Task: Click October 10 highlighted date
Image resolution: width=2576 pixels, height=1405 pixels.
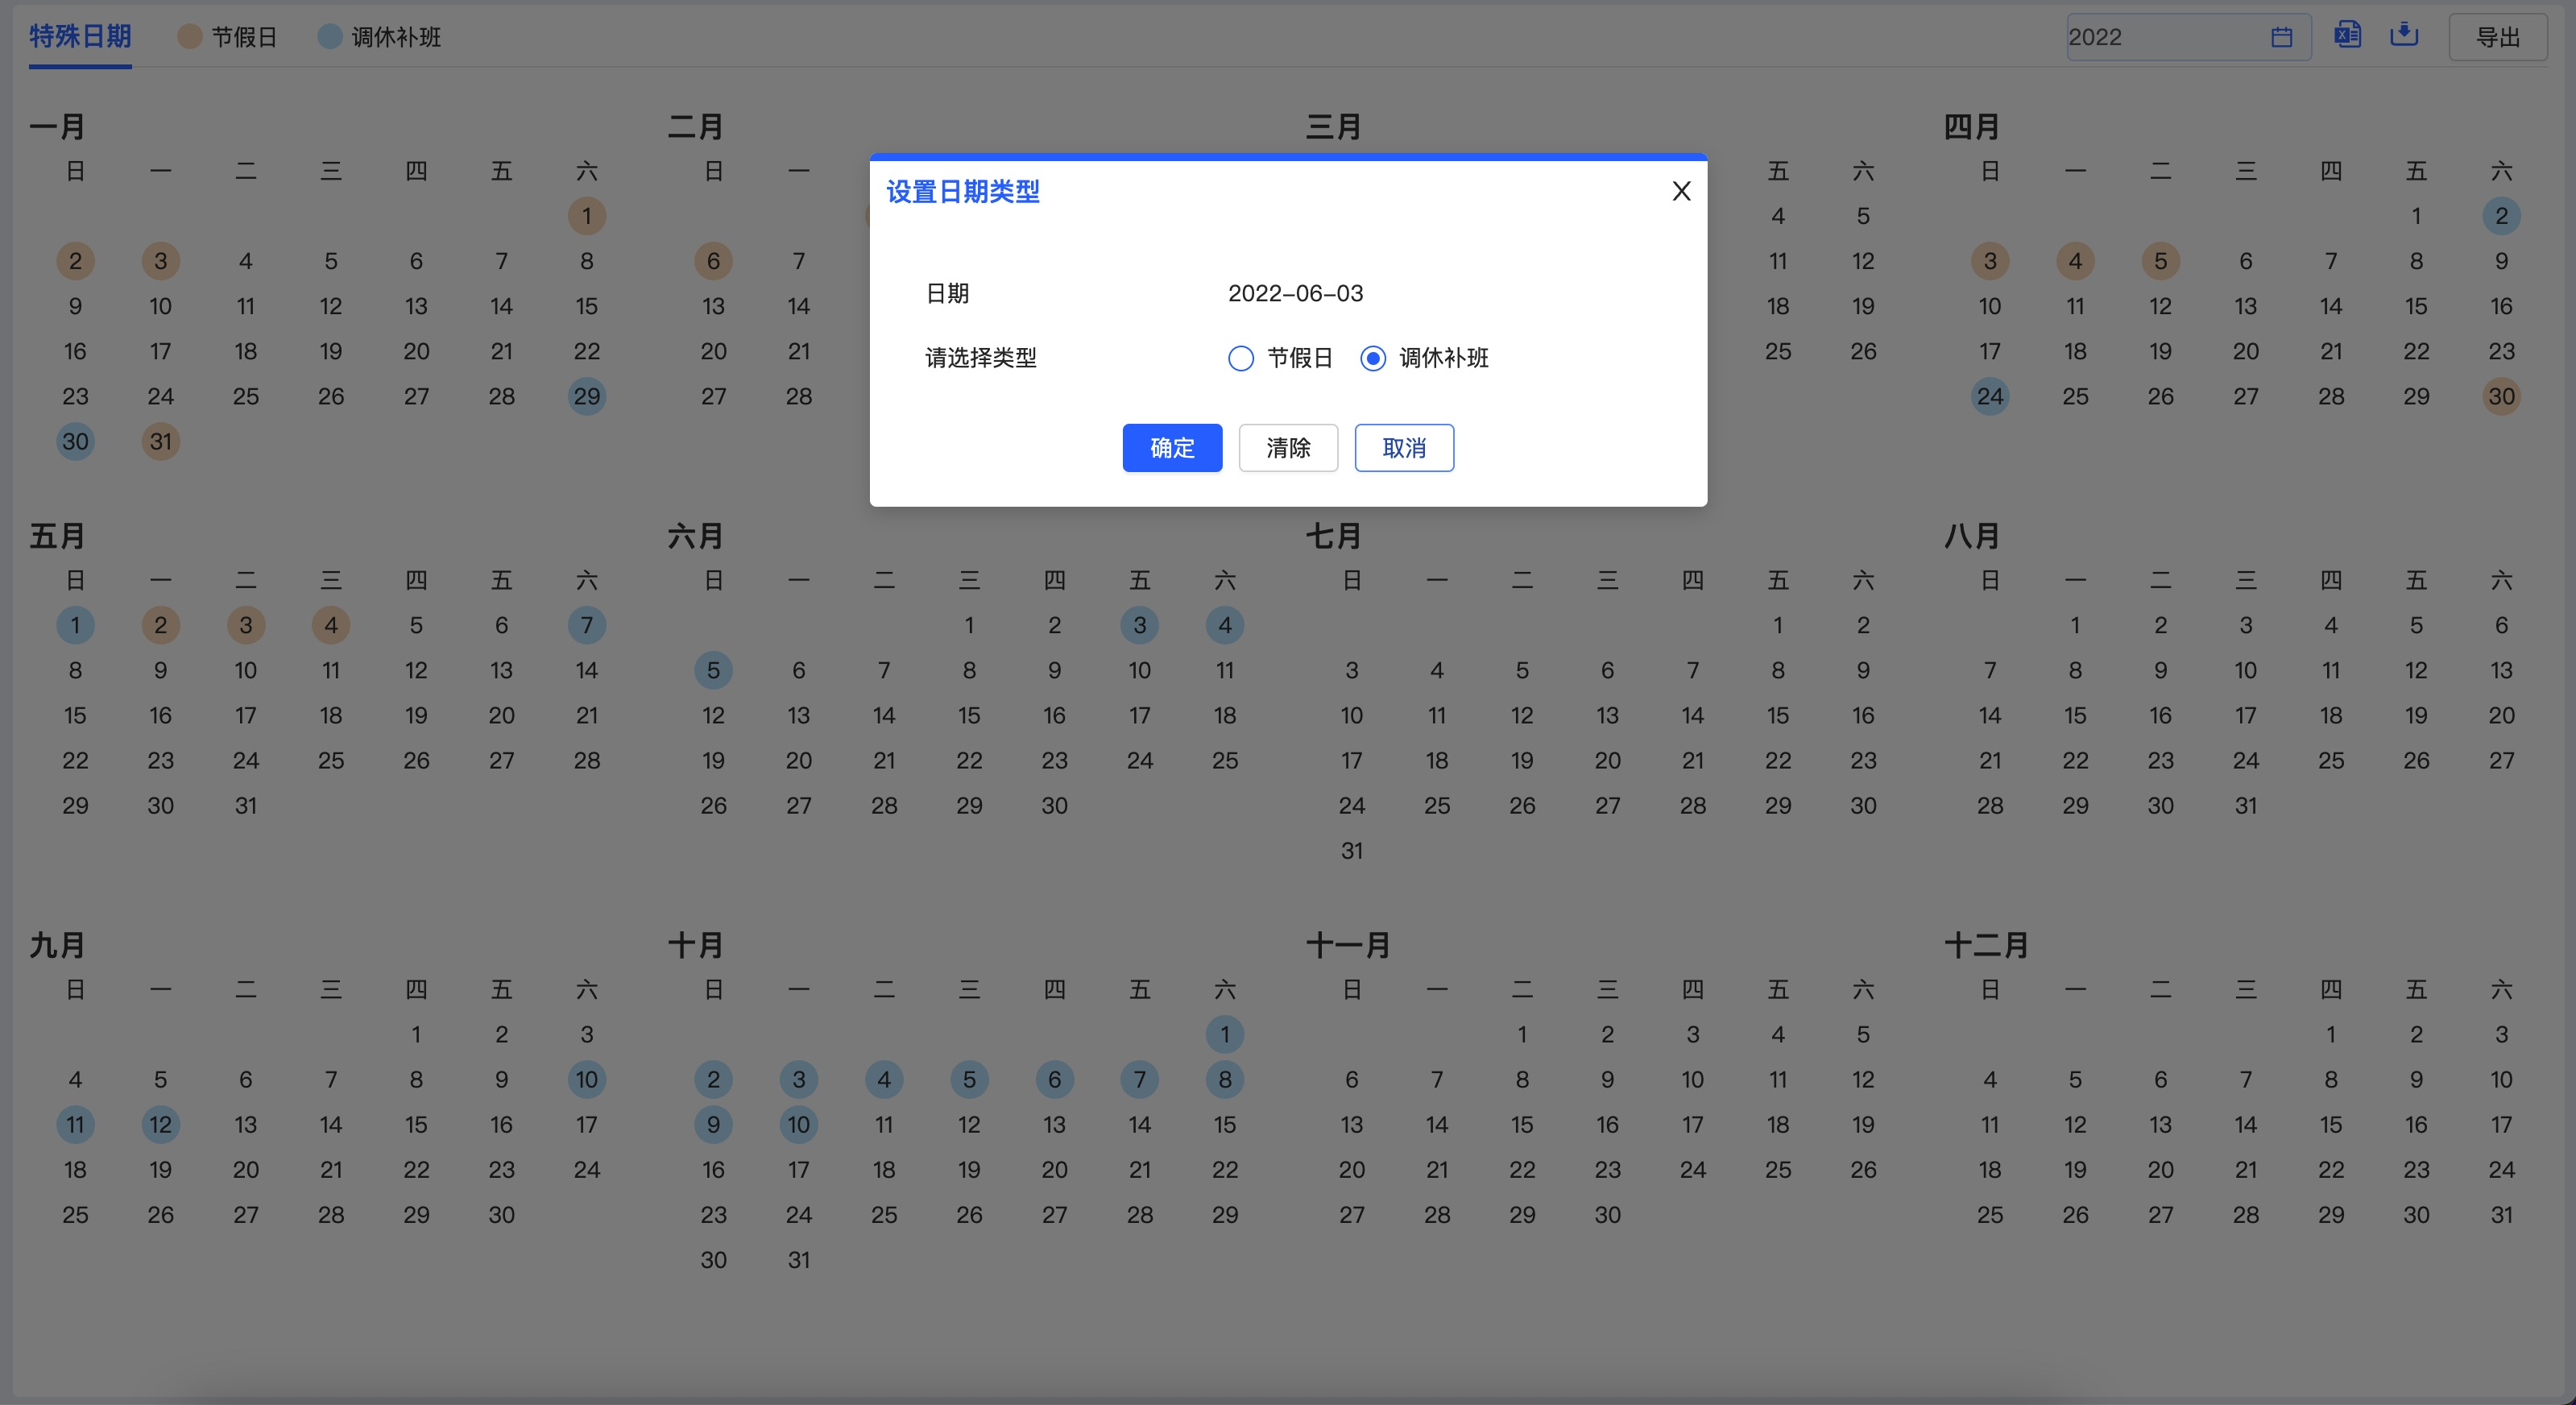Action: tap(798, 1124)
